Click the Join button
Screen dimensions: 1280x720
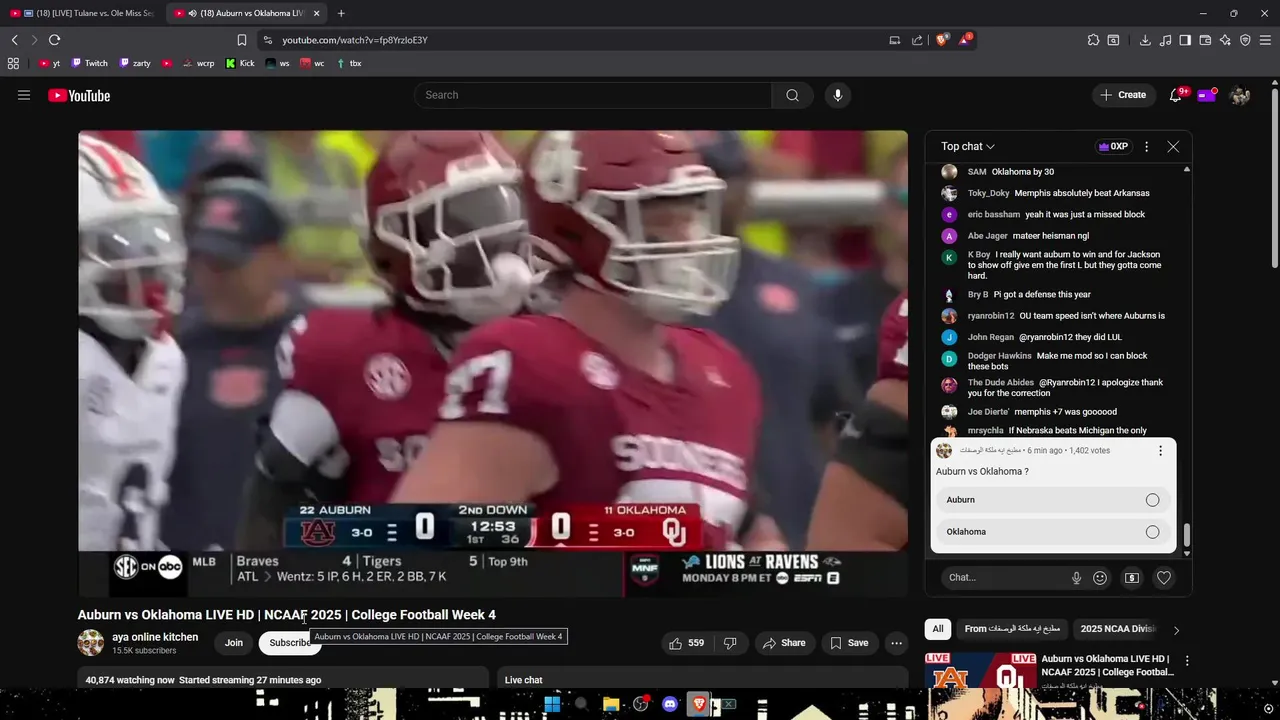pyautogui.click(x=234, y=643)
